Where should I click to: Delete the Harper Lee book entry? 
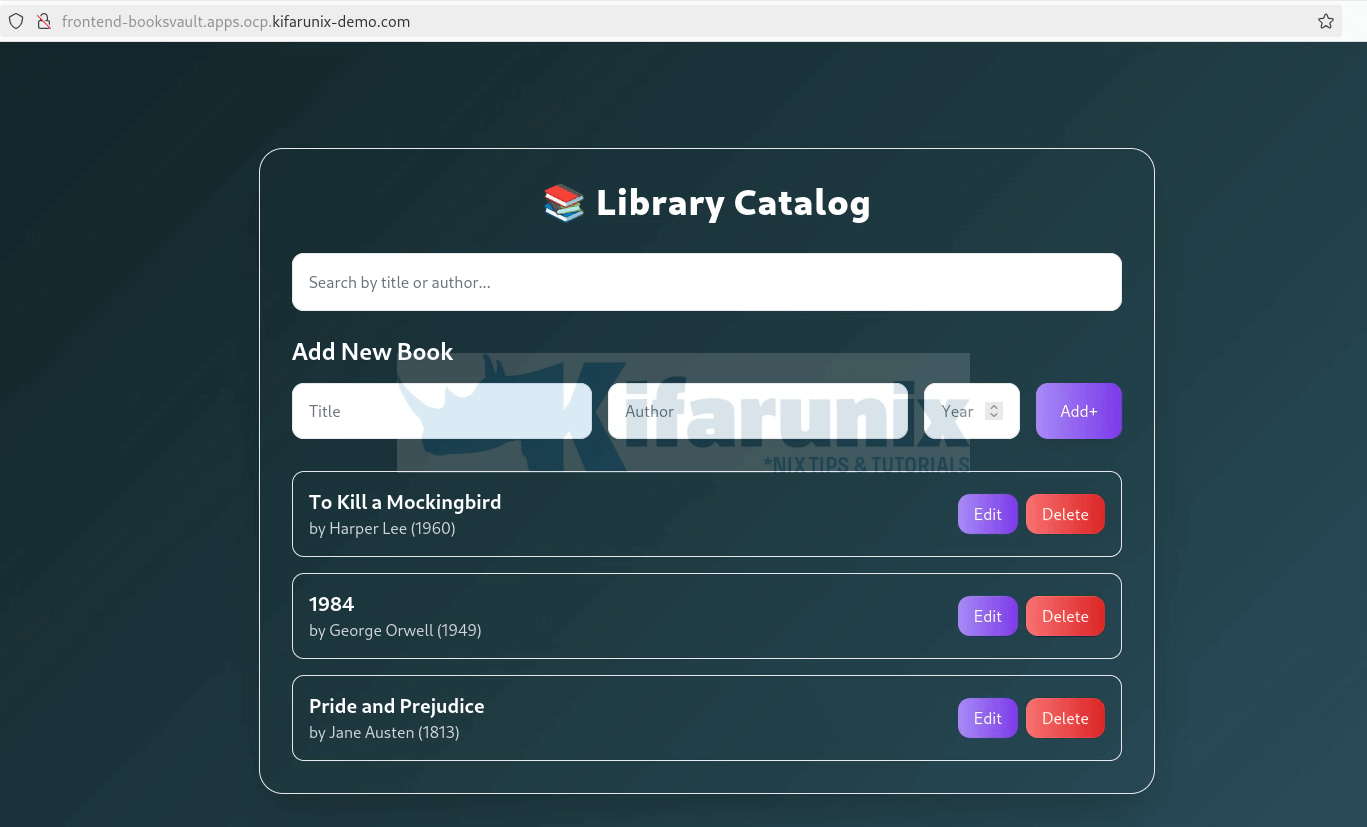1065,514
